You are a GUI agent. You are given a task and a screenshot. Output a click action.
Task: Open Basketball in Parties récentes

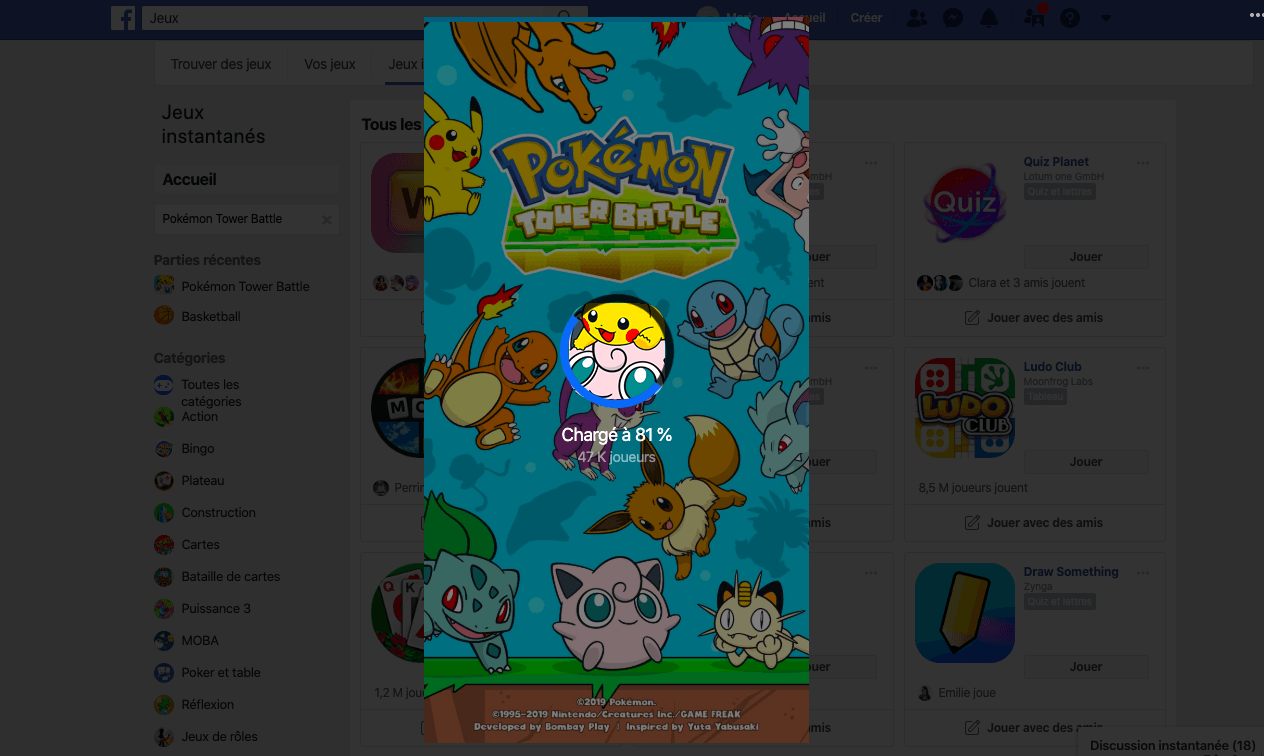tap(211, 316)
